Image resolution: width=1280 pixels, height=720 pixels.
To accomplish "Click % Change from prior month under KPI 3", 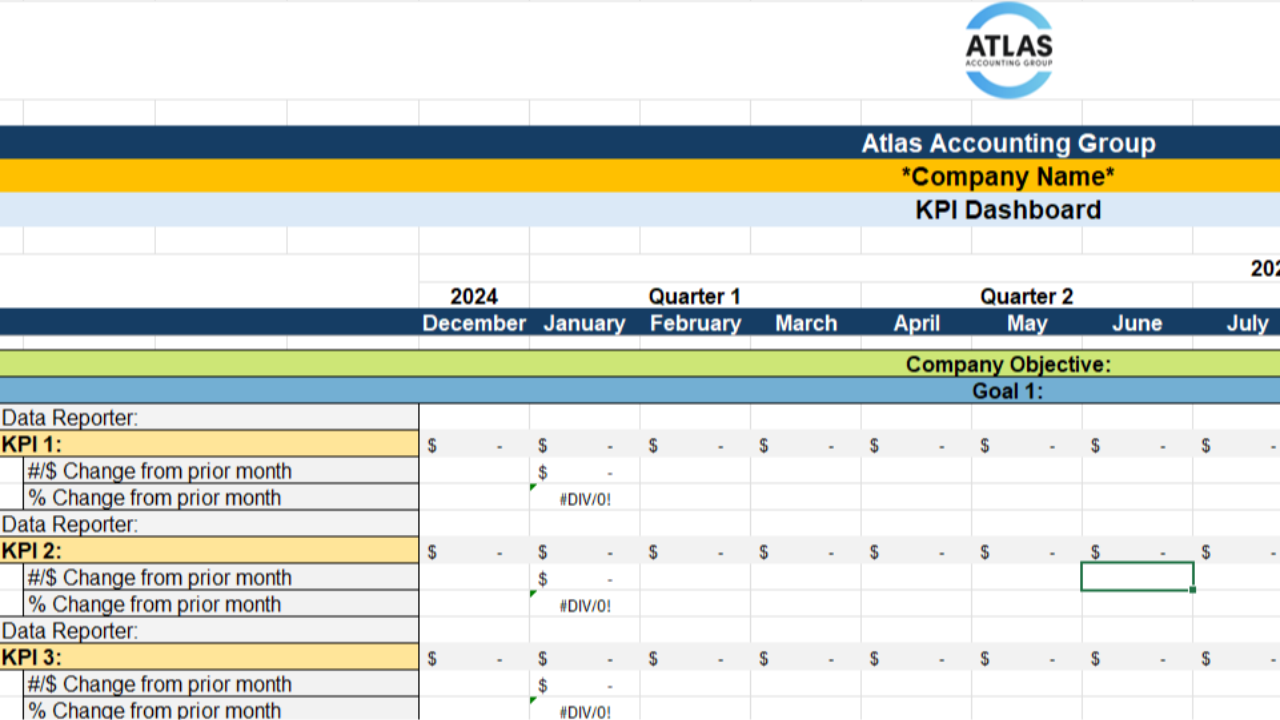I will 221,710.
